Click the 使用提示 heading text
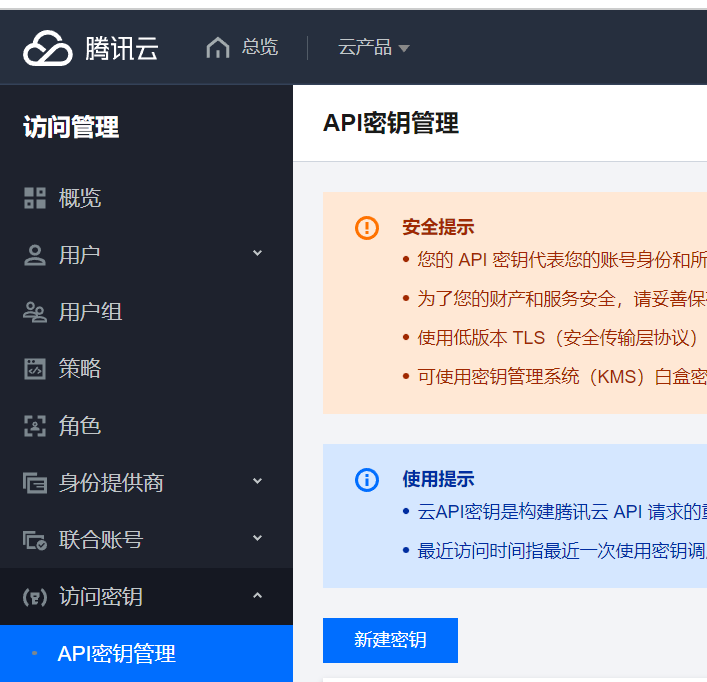Screen dimensions: 707x682 click(x=438, y=479)
